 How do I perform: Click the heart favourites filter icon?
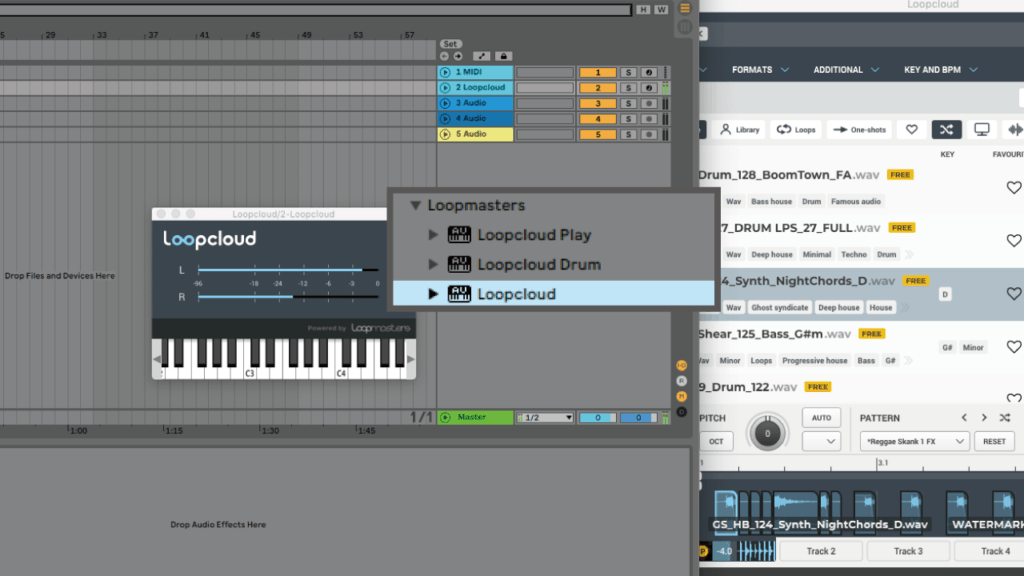(x=911, y=129)
